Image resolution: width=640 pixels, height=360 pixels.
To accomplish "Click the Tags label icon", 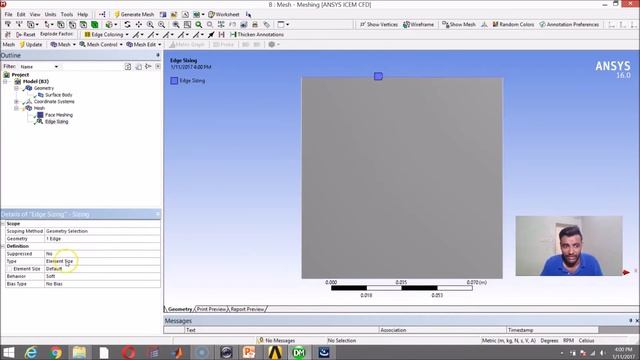I will 266,24.
